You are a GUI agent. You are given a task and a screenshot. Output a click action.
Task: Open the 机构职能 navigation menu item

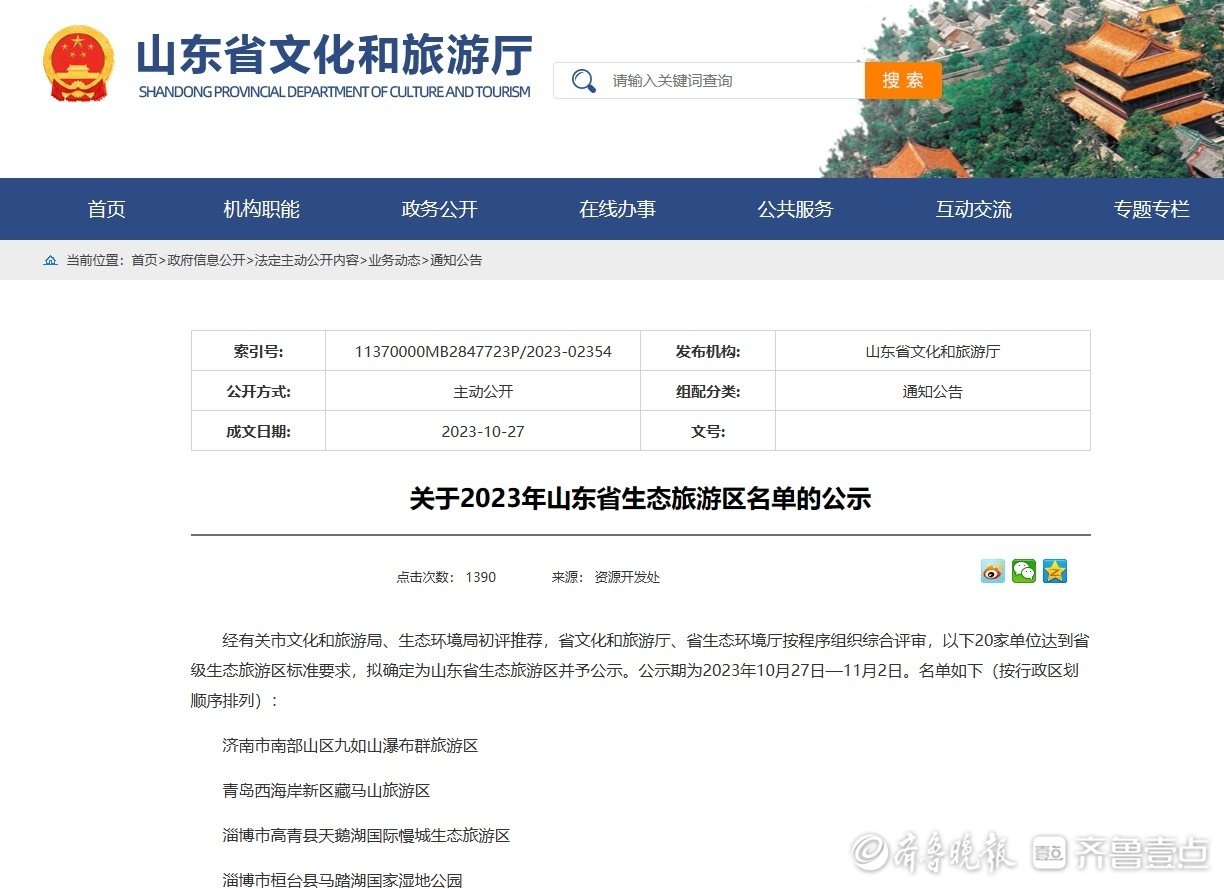(262, 209)
